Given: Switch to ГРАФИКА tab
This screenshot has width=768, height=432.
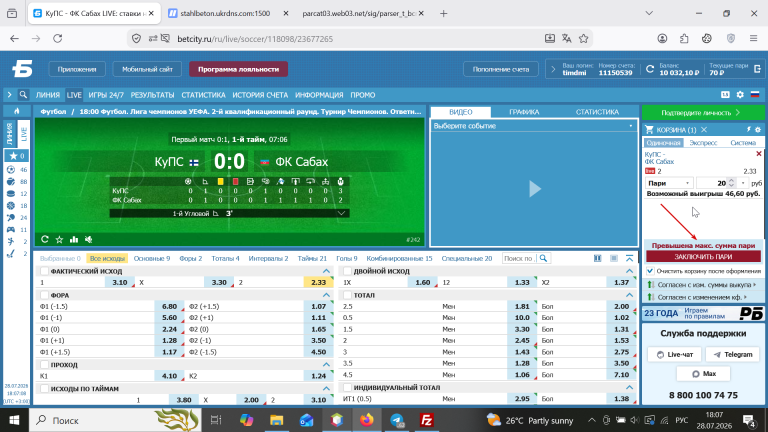Looking at the screenshot, I should click(524, 112).
